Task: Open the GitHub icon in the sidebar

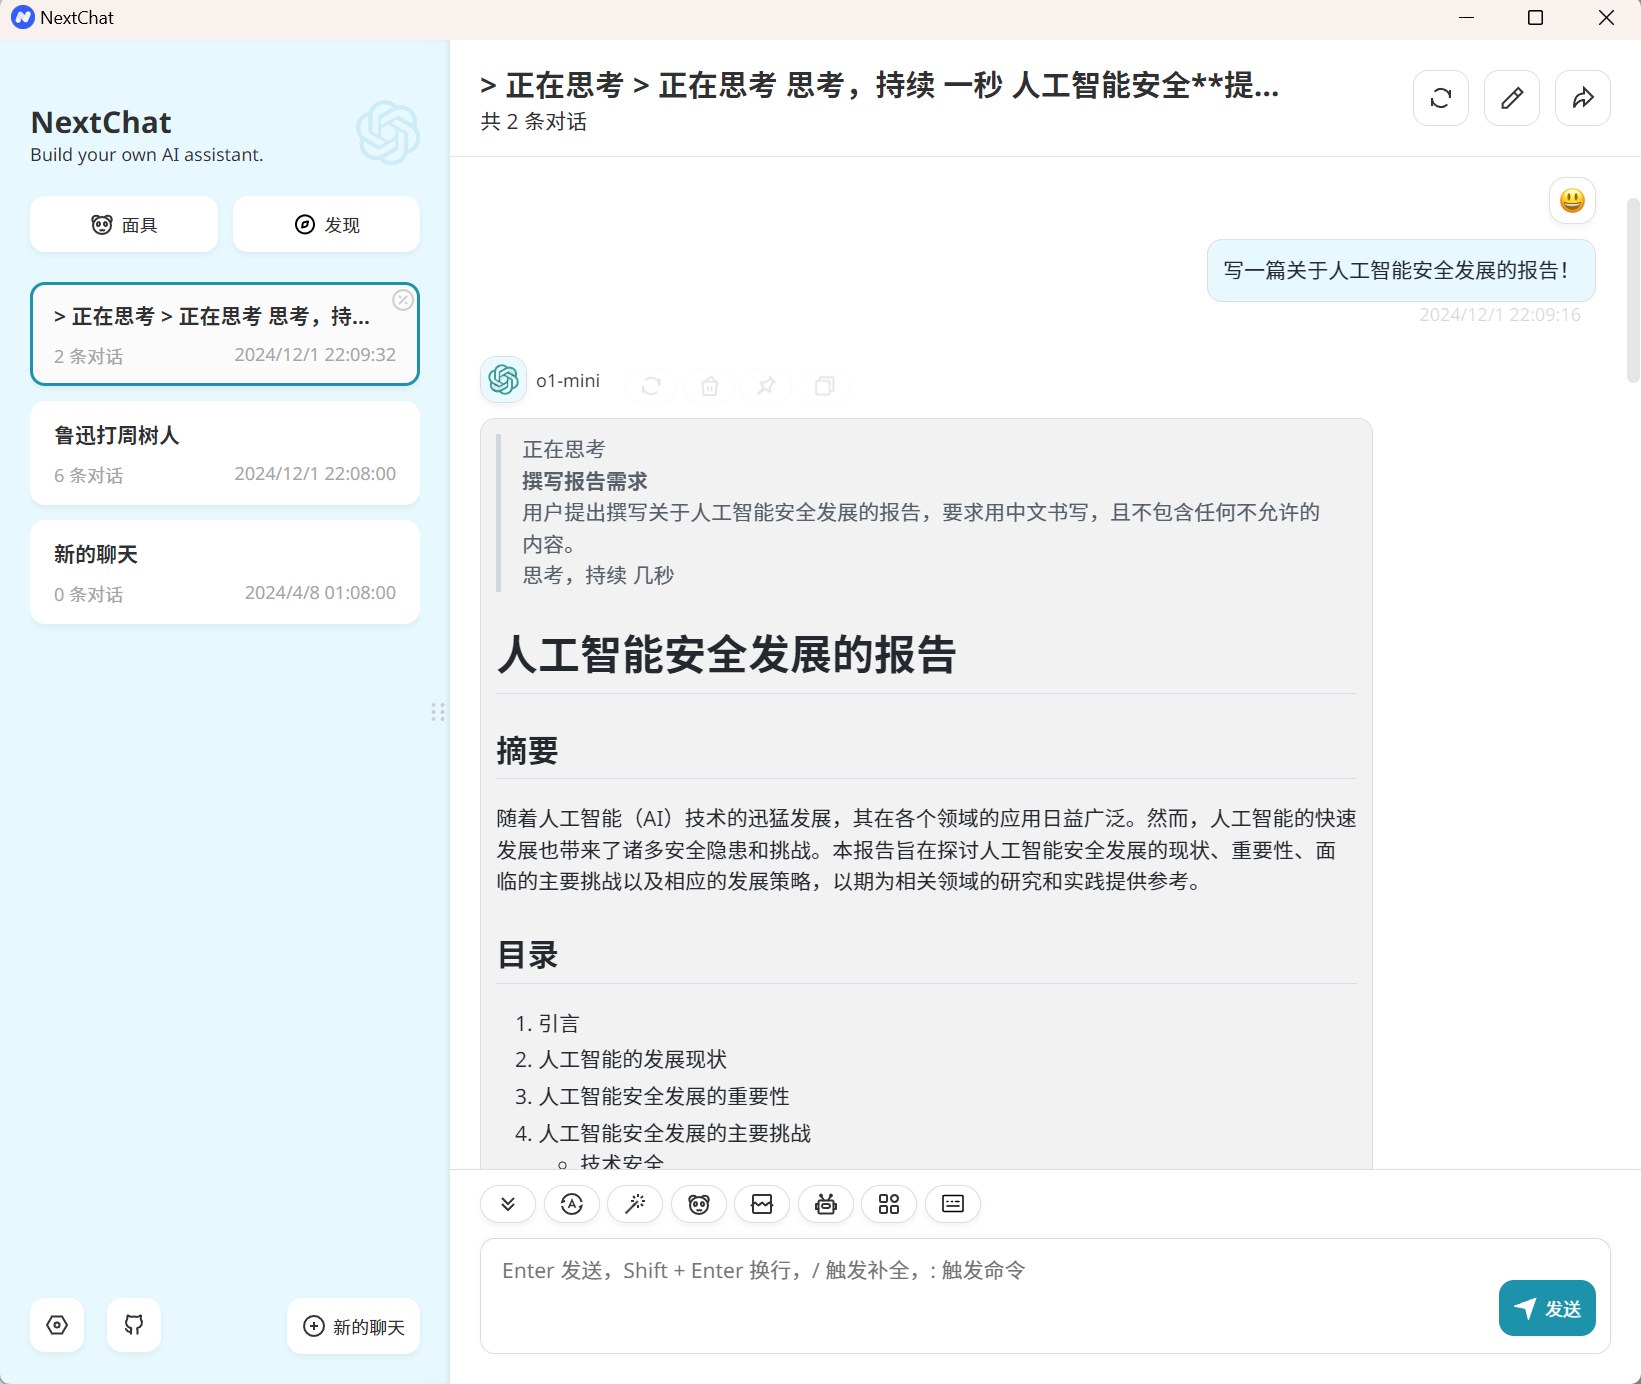Action: 133,1324
